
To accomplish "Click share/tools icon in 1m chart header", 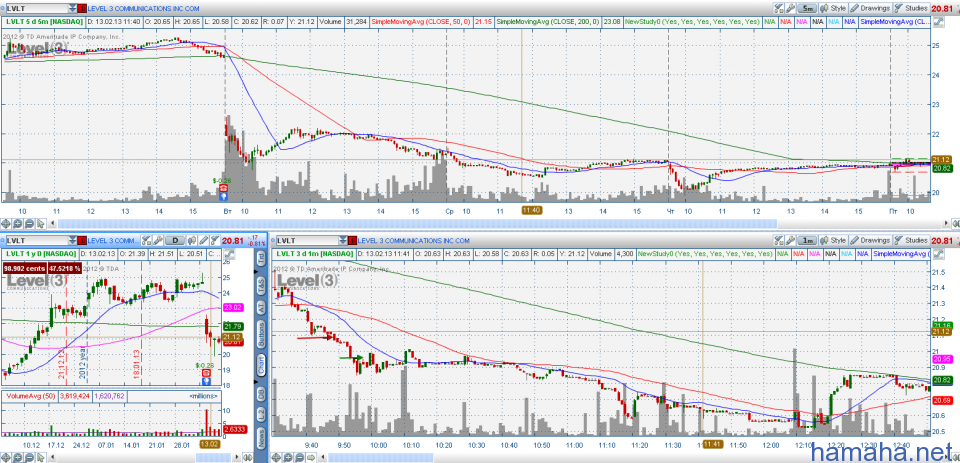I will point(779,241).
